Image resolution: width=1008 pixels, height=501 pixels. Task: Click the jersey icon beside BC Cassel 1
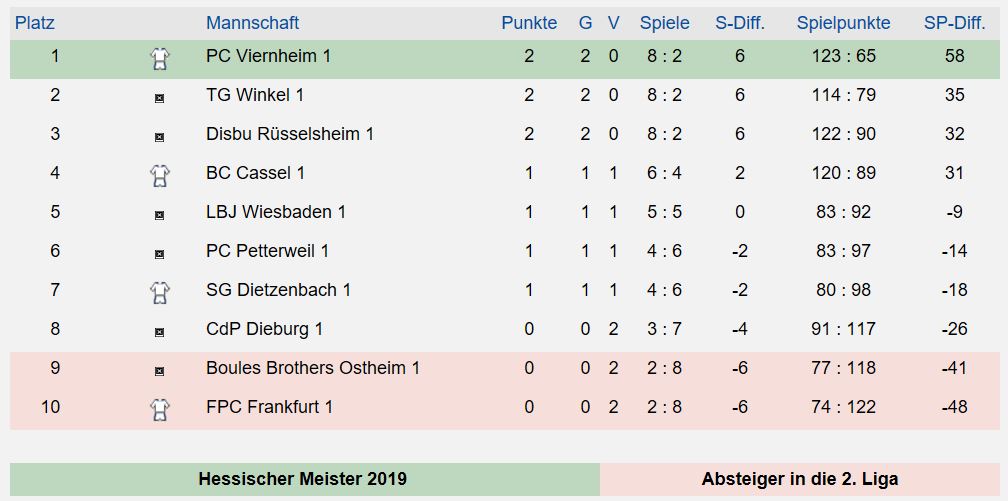coord(159,176)
